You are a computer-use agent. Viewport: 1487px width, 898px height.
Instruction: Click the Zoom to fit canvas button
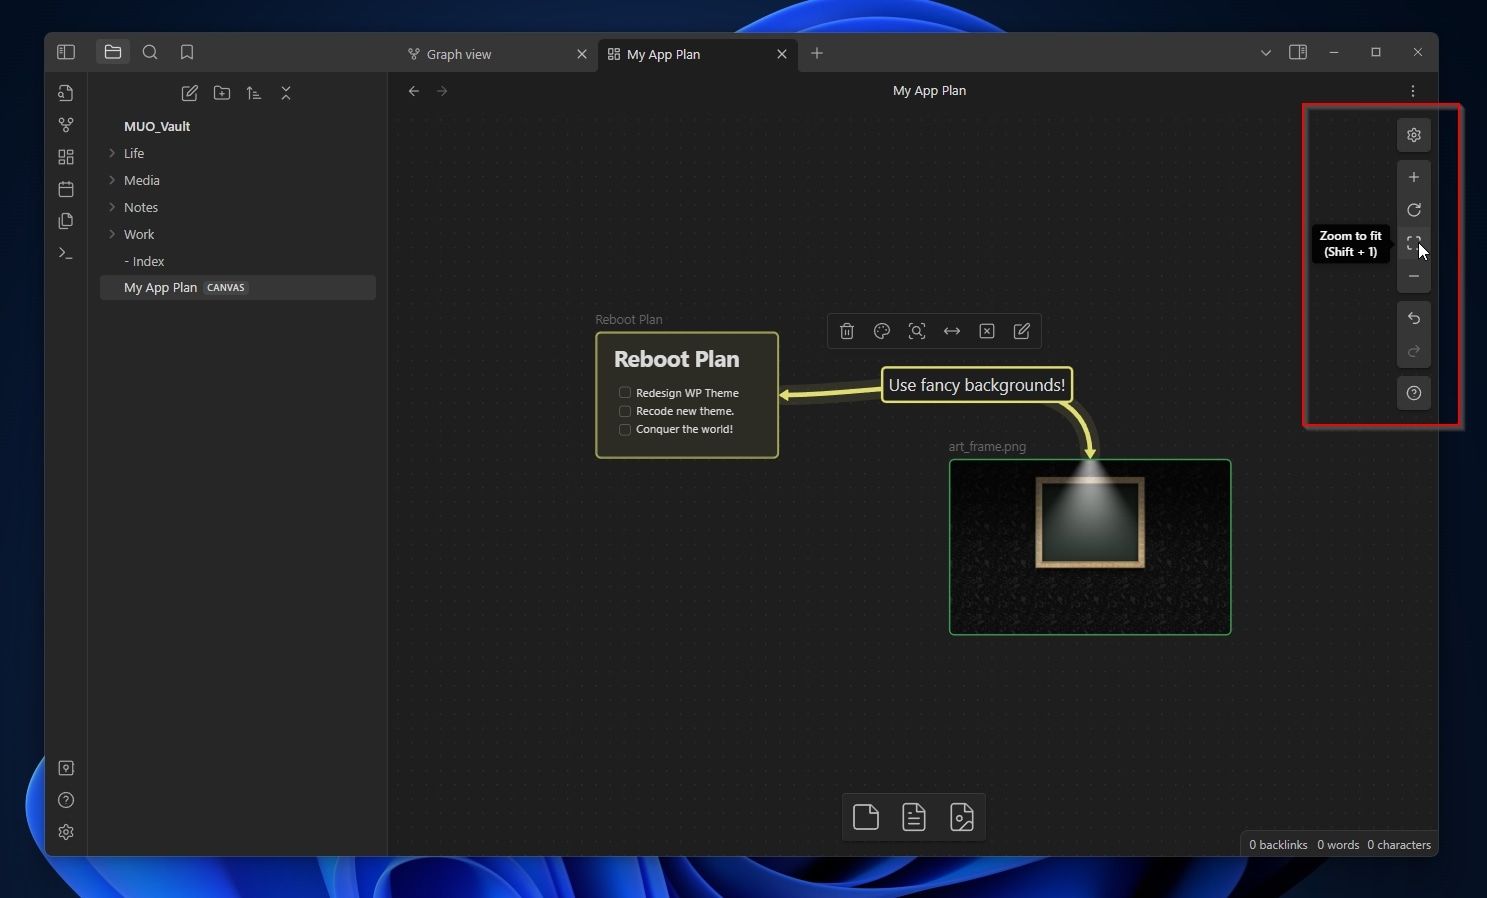tap(1413, 243)
